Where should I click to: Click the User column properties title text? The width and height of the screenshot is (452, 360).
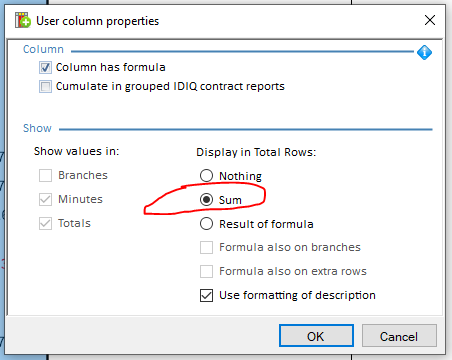pos(98,21)
